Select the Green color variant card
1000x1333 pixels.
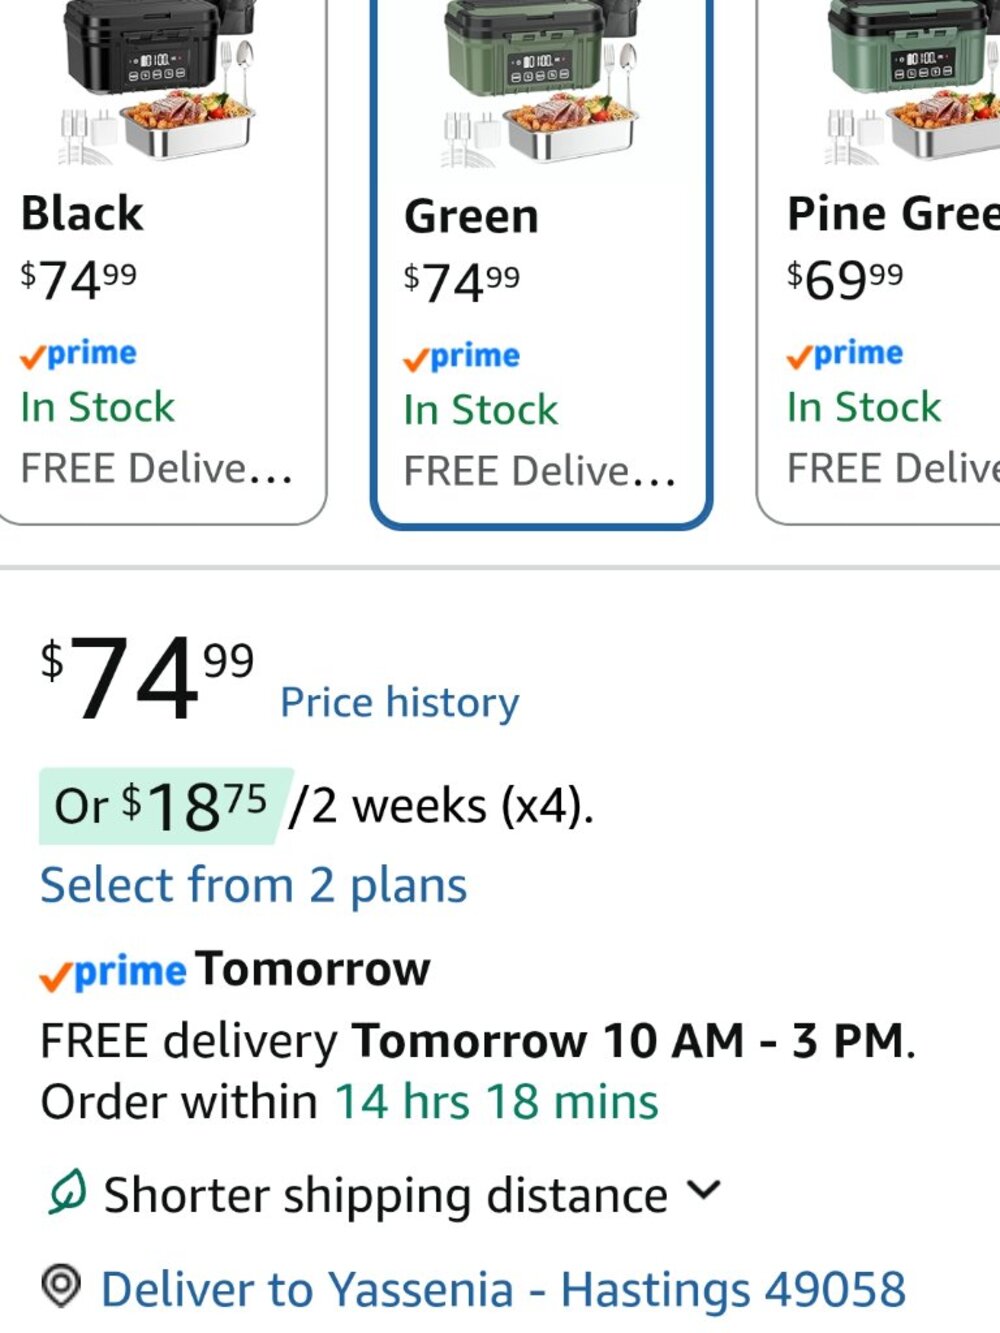pos(541,262)
